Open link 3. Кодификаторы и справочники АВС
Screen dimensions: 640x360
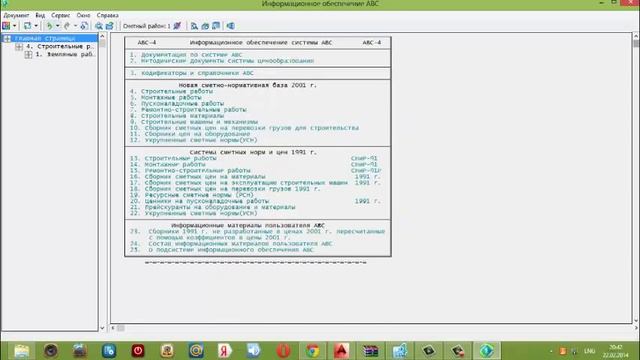pos(192,73)
